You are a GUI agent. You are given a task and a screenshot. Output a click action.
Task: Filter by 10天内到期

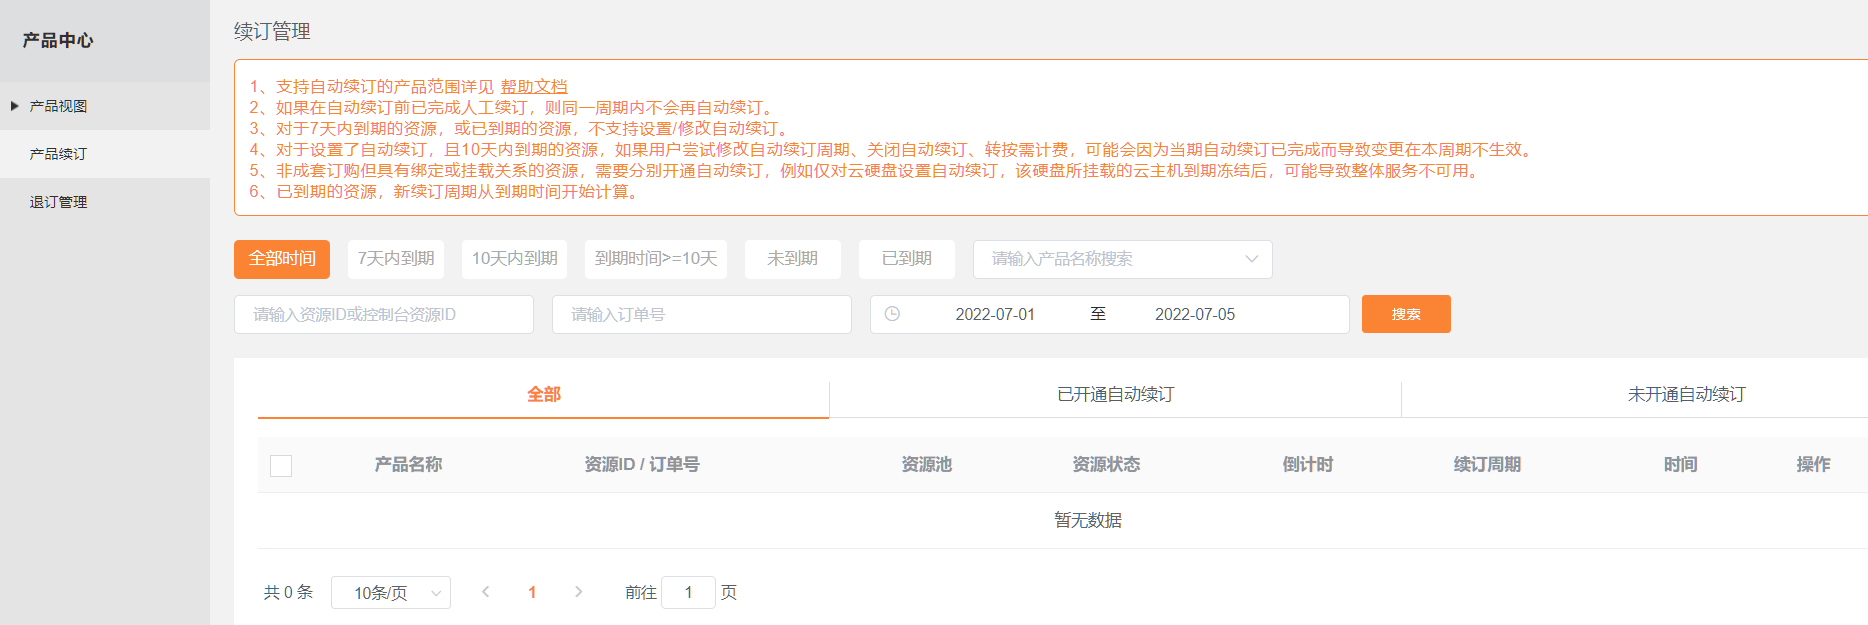[514, 259]
